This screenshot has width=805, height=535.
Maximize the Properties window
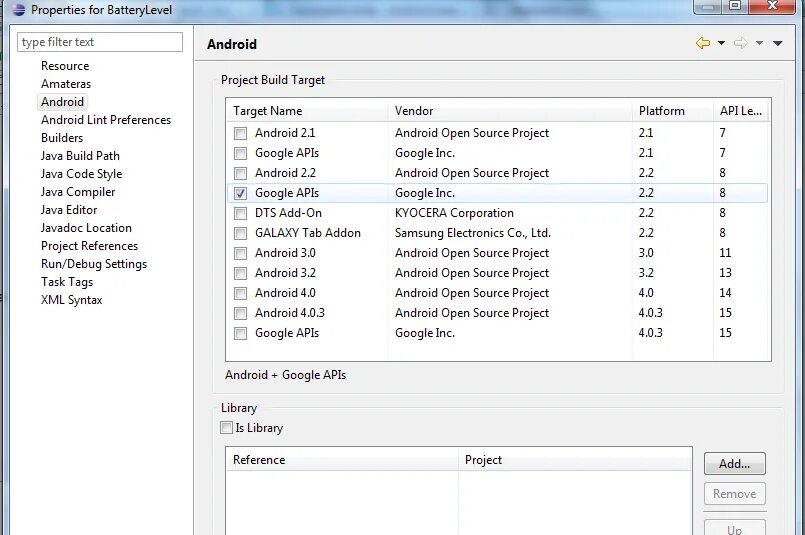[x=735, y=6]
